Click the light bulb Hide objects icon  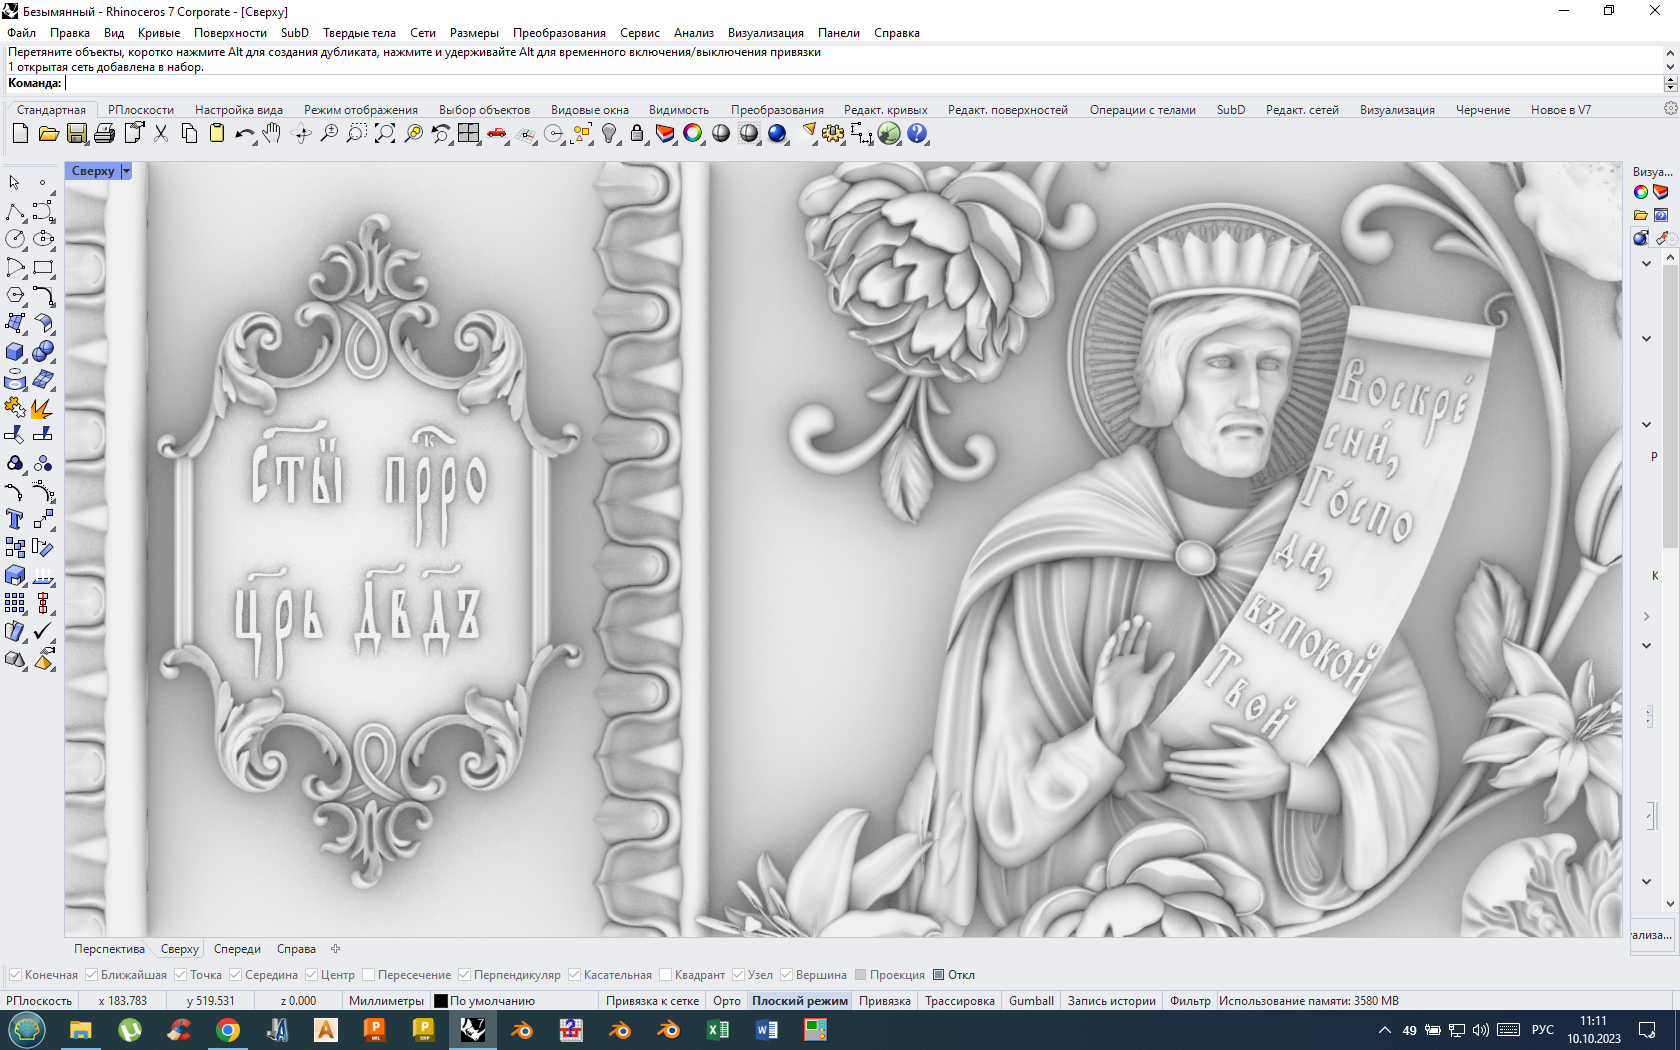point(609,133)
